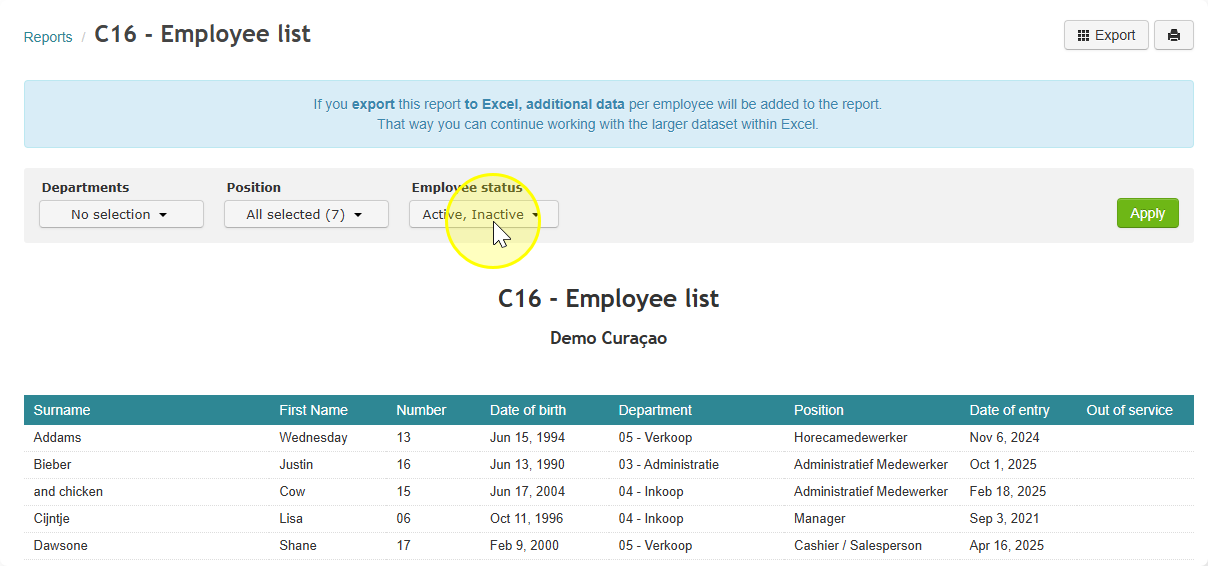Select surname Dawsone row
1208x566 pixels.
(59, 545)
